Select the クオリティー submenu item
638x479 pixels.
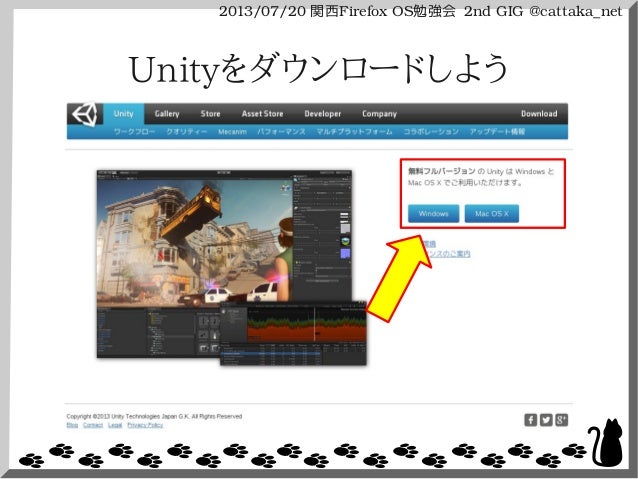click(x=187, y=131)
